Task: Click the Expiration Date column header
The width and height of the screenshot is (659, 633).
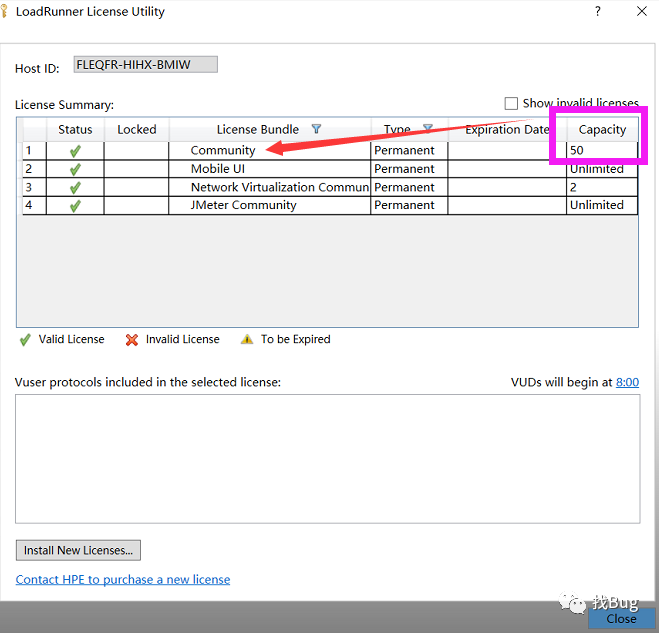Action: tap(507, 129)
